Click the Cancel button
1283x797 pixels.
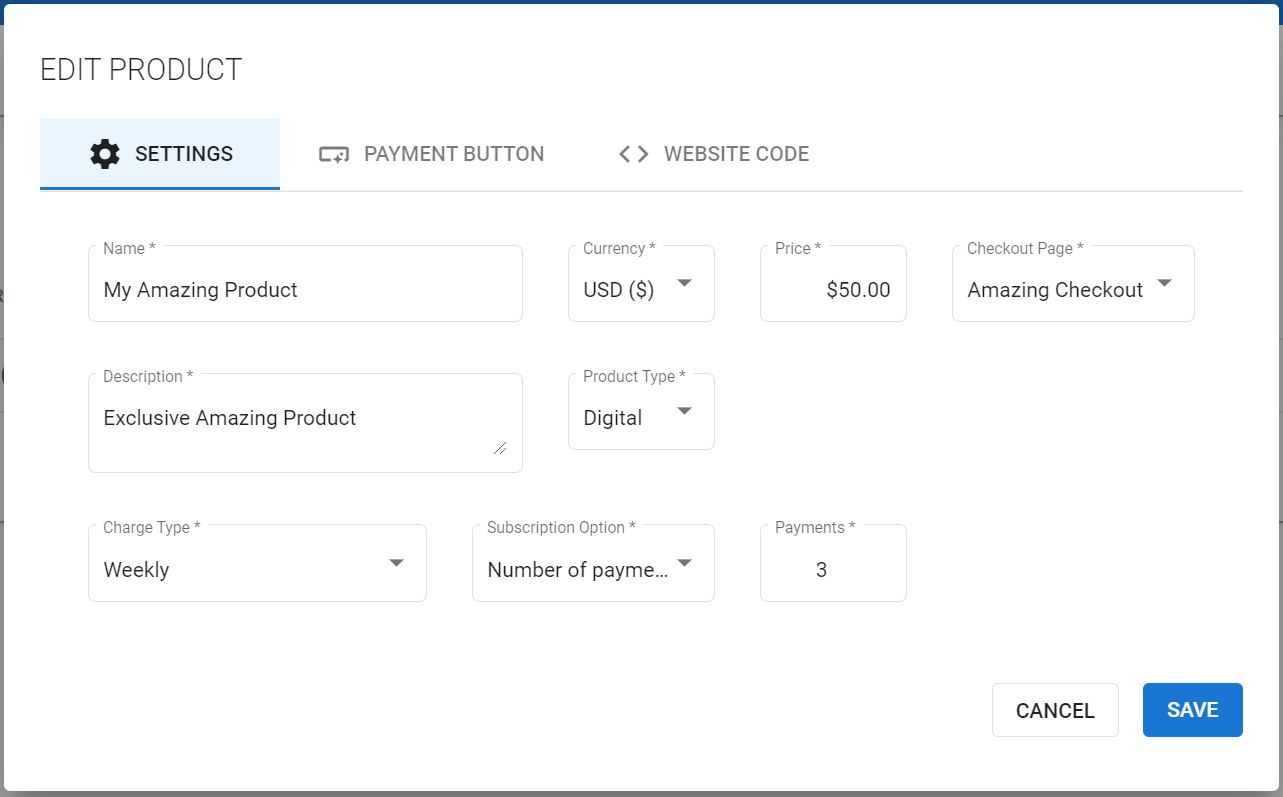coord(1055,710)
